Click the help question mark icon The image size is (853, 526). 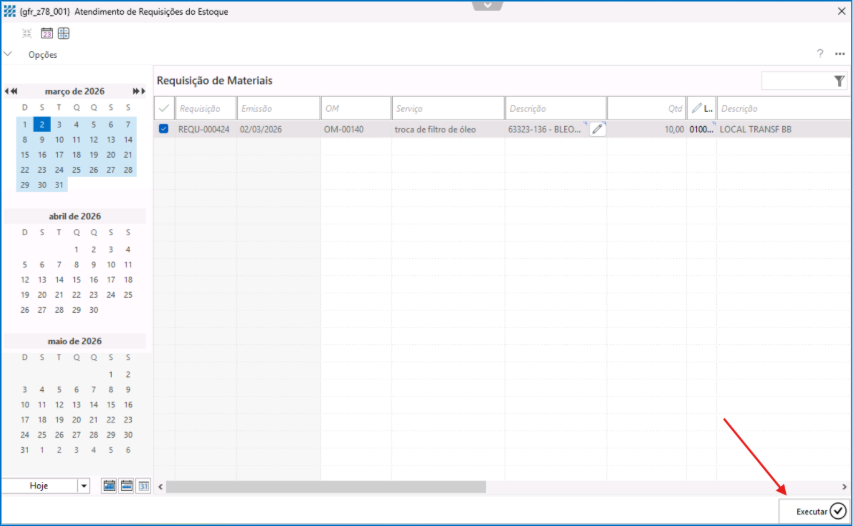820,54
